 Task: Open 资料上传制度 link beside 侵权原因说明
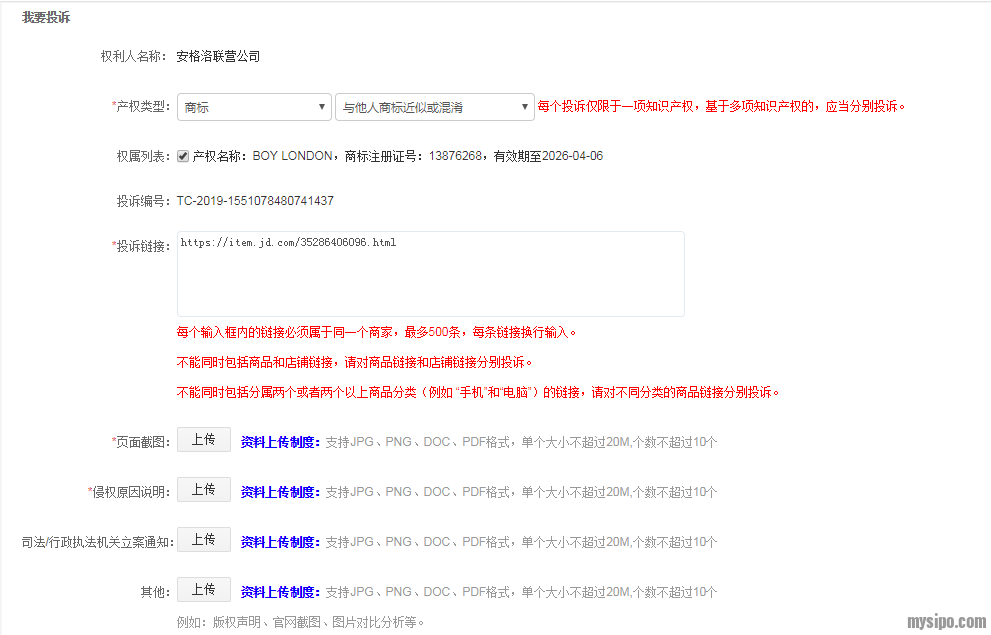click(x=280, y=492)
